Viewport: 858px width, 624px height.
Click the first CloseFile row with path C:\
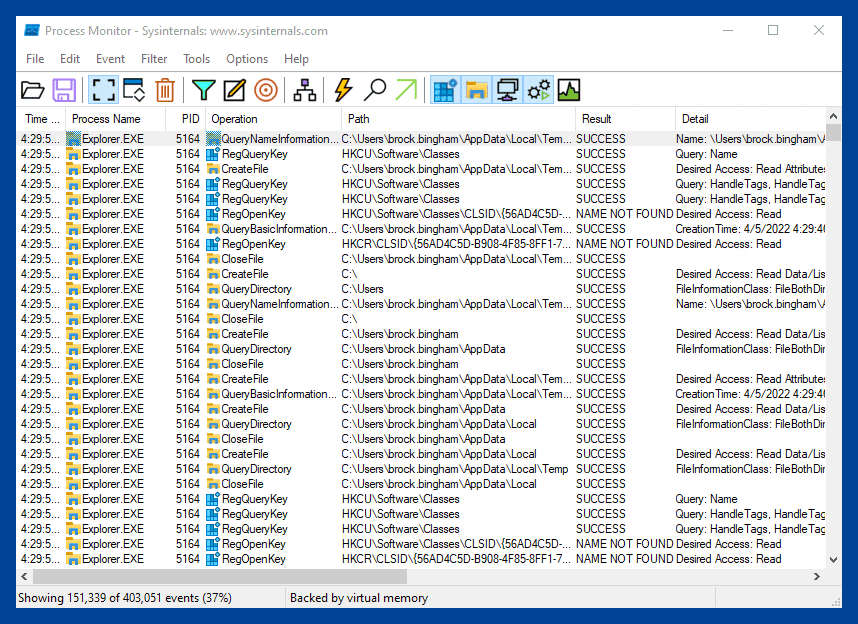[x=421, y=319]
